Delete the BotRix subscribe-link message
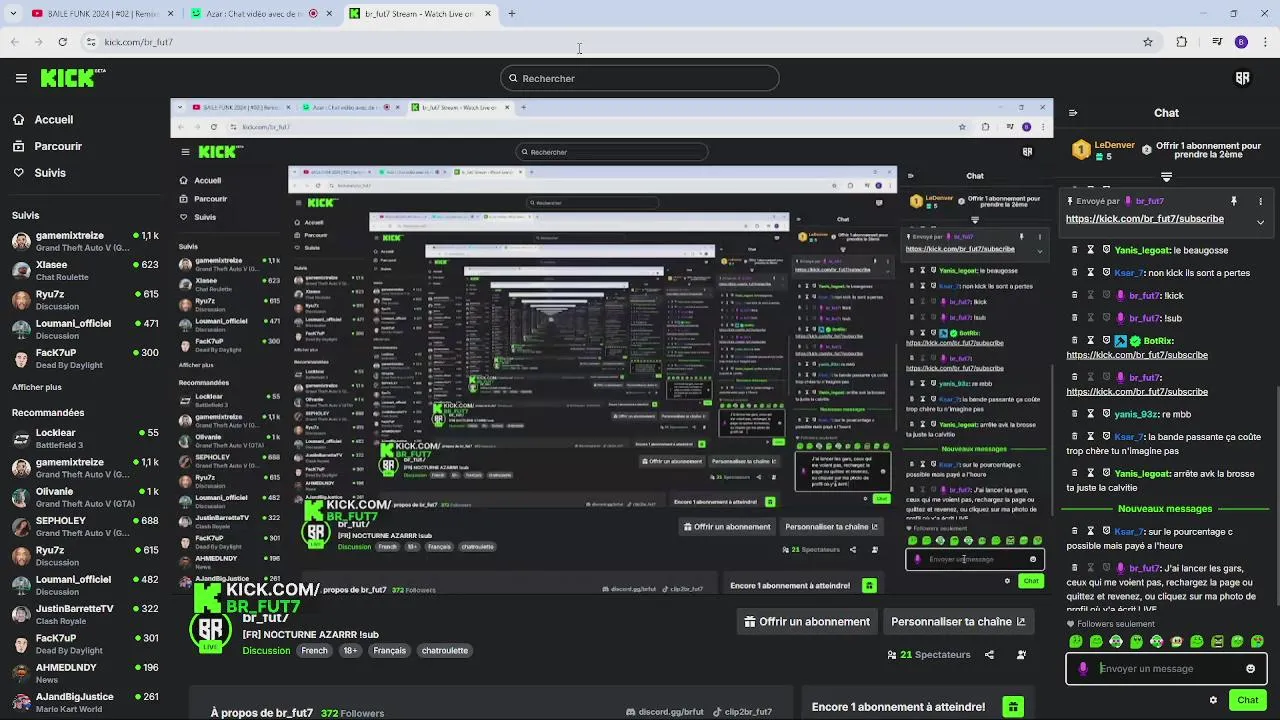This screenshot has width=1280, height=720. pos(1075,341)
